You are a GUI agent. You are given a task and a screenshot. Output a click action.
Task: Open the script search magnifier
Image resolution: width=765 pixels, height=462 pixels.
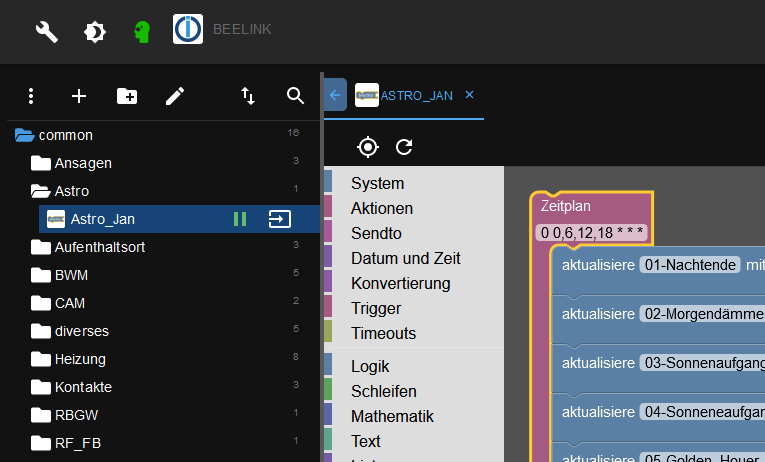[295, 96]
